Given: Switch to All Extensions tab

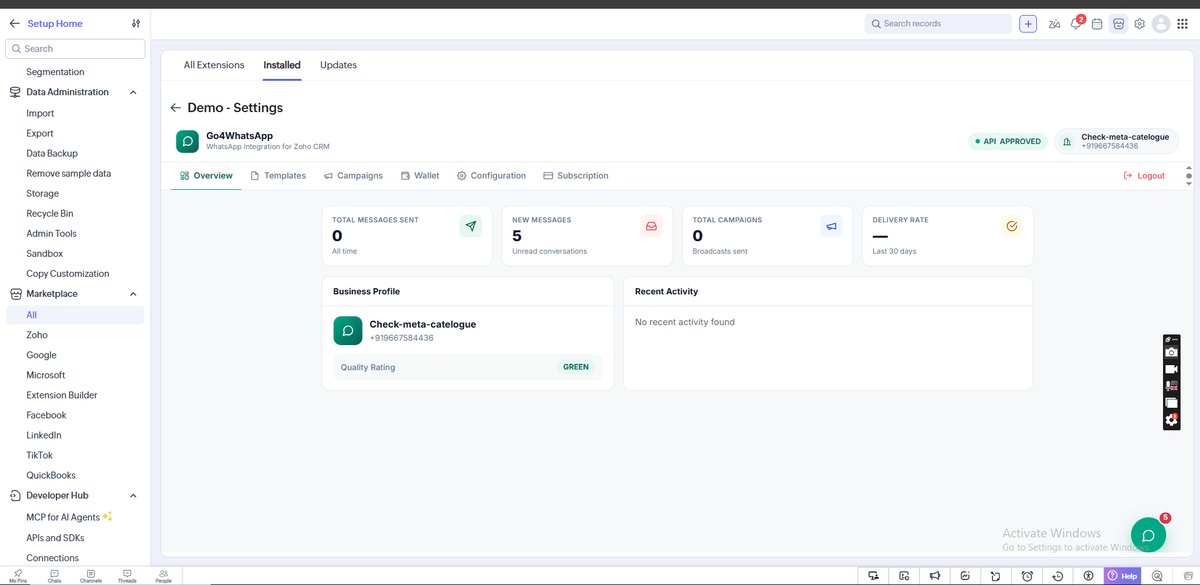Looking at the screenshot, I should click(x=214, y=65).
